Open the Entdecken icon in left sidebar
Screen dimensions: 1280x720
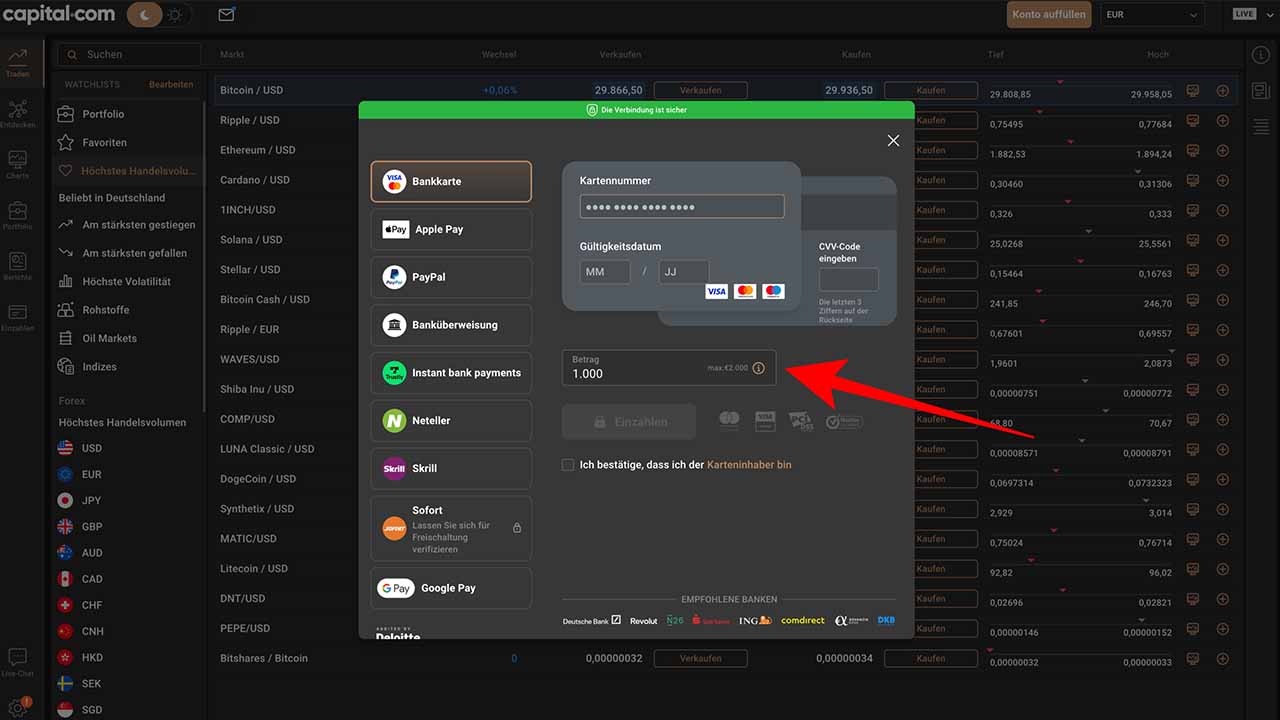click(x=17, y=113)
